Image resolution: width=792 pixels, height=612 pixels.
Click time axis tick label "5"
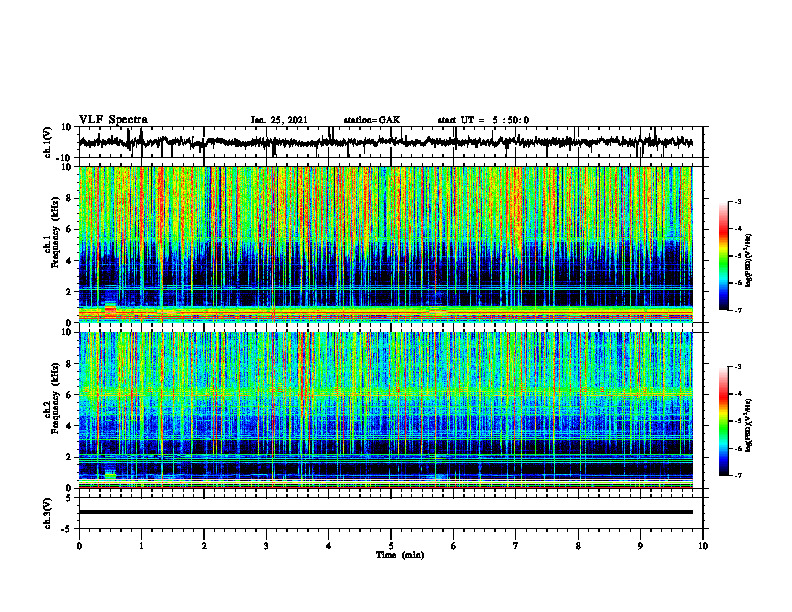coord(391,546)
